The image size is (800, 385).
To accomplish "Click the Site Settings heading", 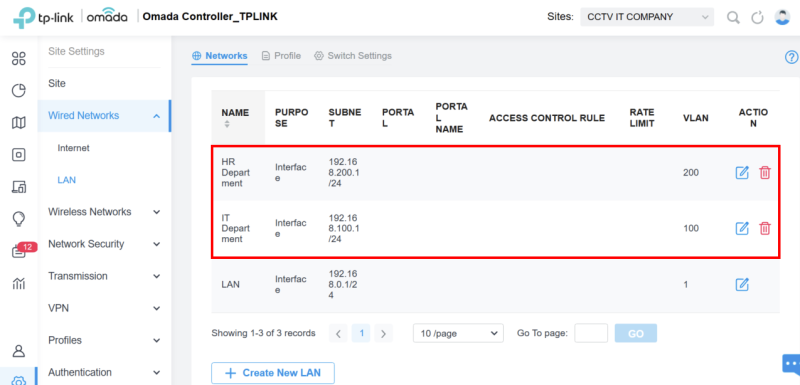I will tap(76, 52).
